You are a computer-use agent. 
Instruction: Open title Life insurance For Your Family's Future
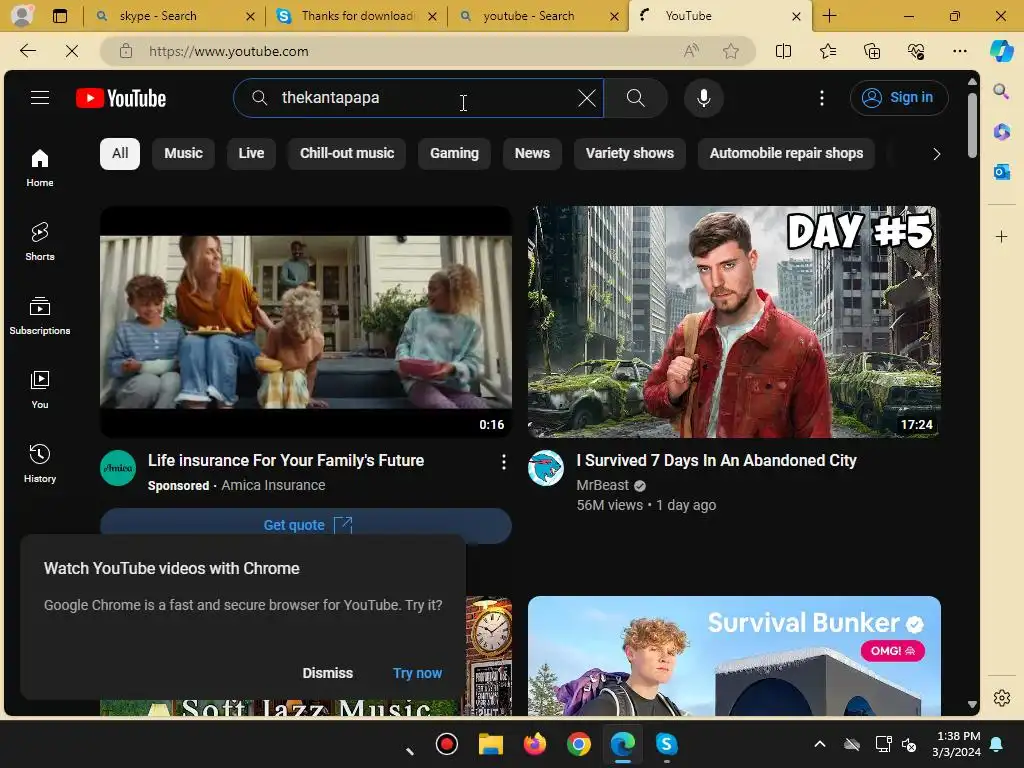[286, 460]
